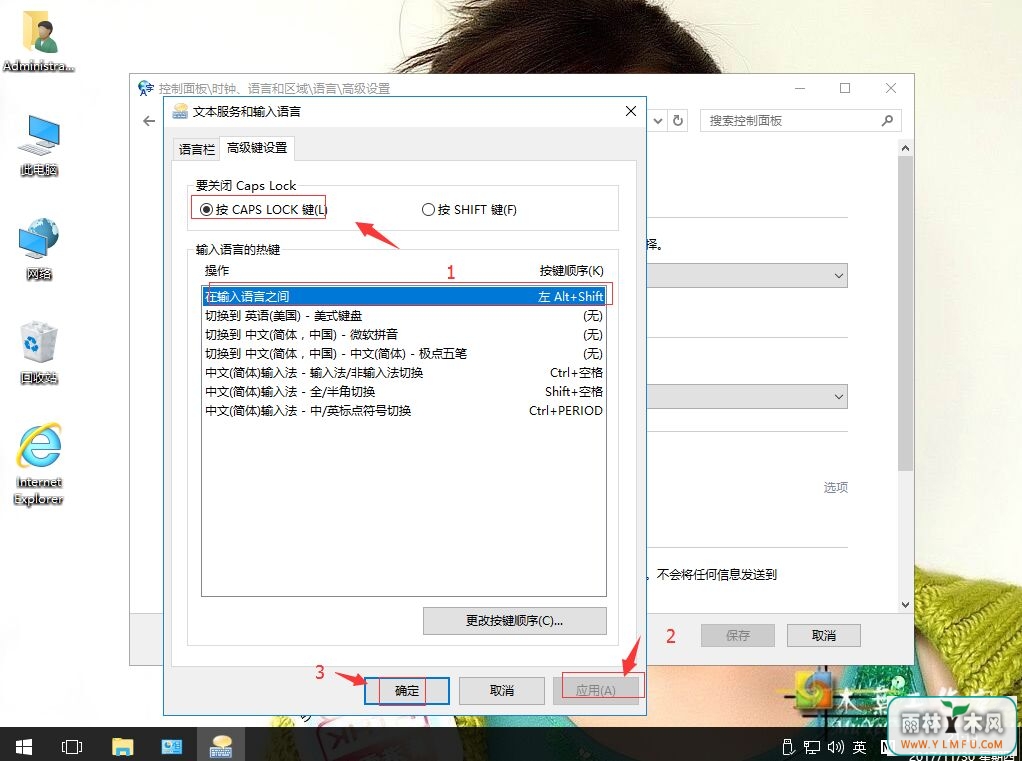Refresh the Control Panel address bar

coord(678,121)
